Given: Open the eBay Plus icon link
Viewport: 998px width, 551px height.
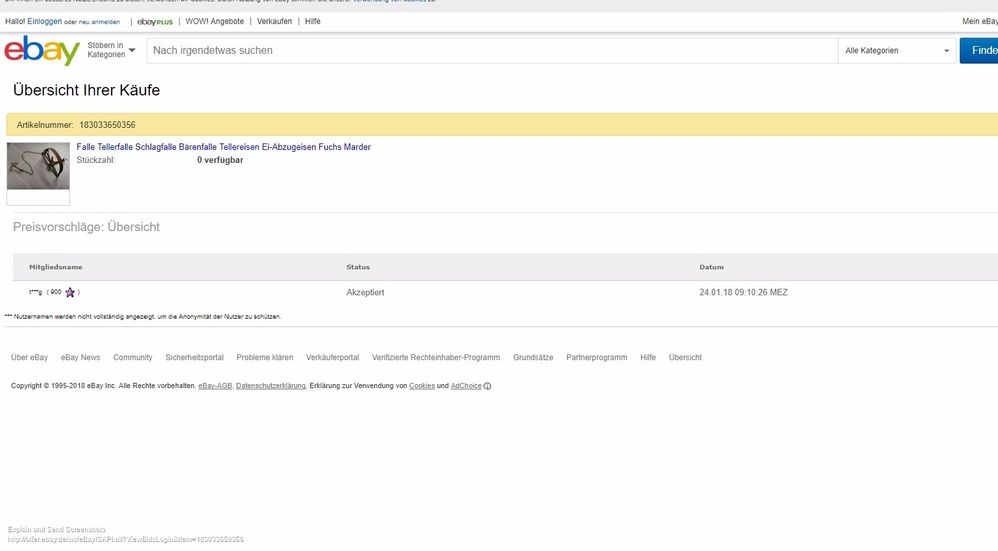Looking at the screenshot, I should point(155,21).
